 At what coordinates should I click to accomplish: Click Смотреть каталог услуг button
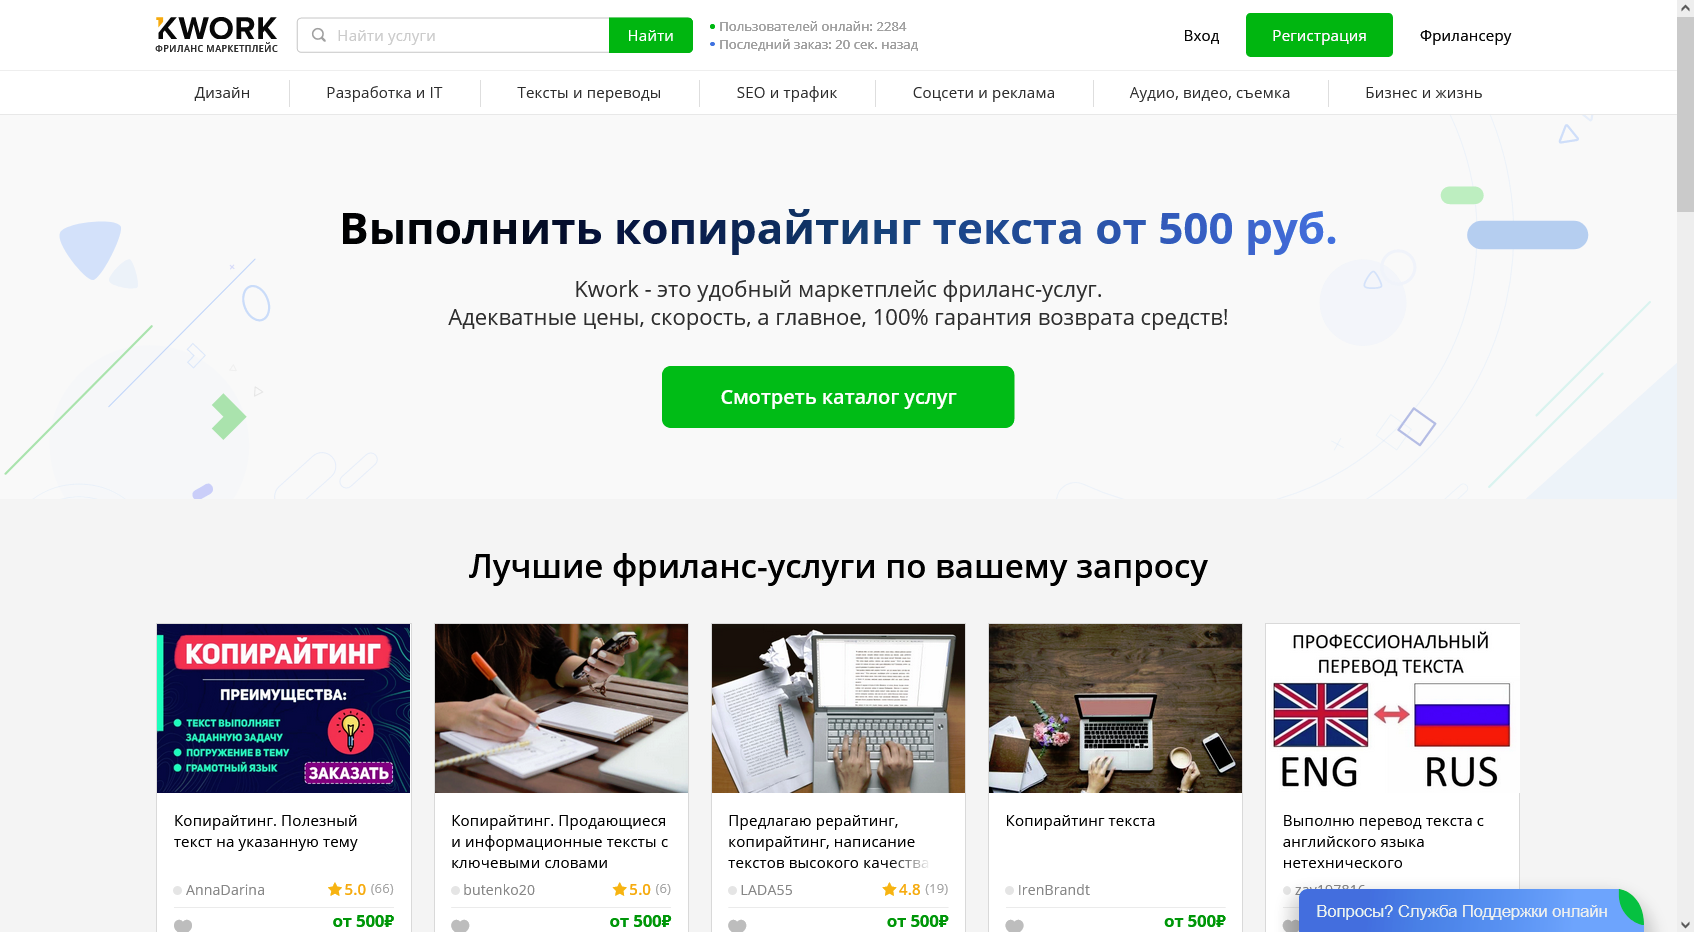[838, 397]
